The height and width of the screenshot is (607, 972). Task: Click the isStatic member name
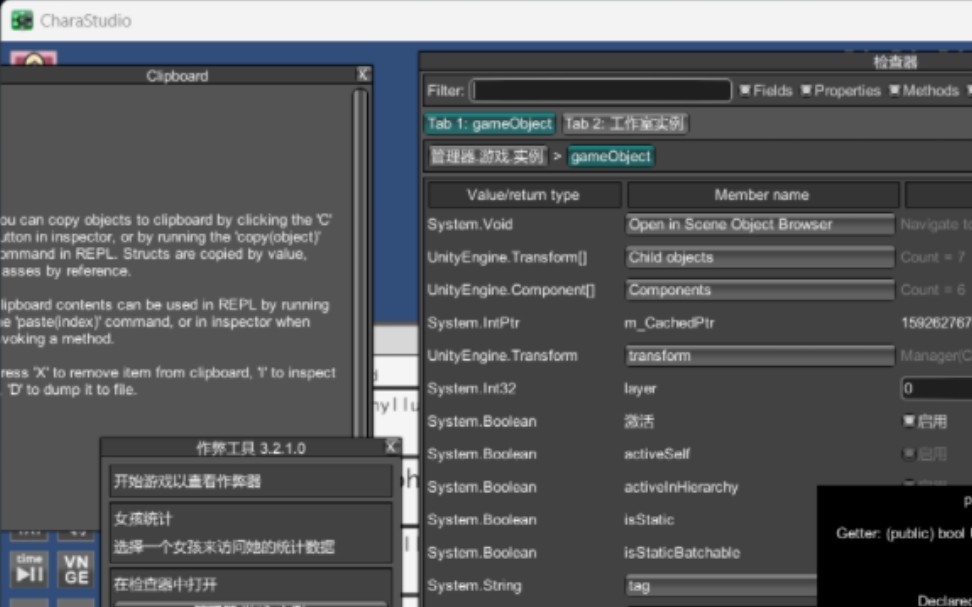[649, 520]
